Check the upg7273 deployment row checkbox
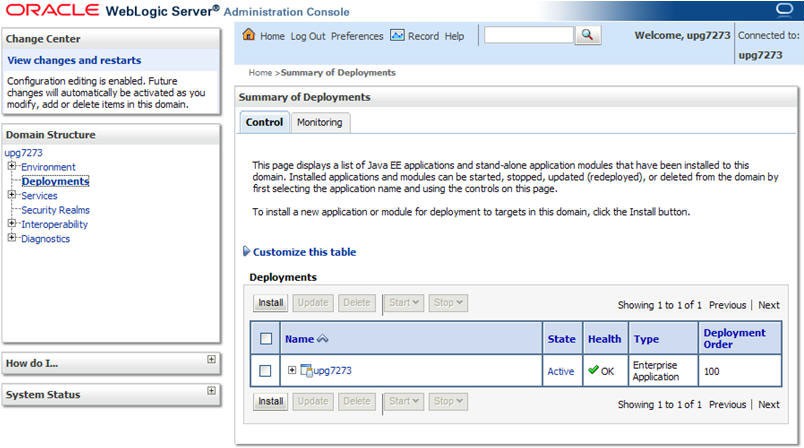 pyautogui.click(x=265, y=371)
